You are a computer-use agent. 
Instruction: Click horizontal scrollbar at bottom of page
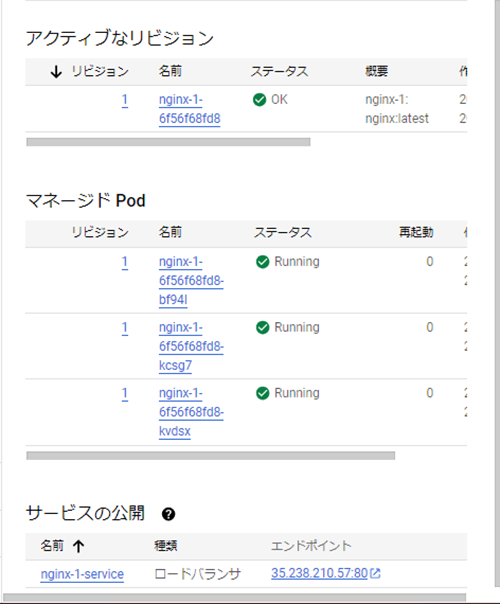[234, 598]
